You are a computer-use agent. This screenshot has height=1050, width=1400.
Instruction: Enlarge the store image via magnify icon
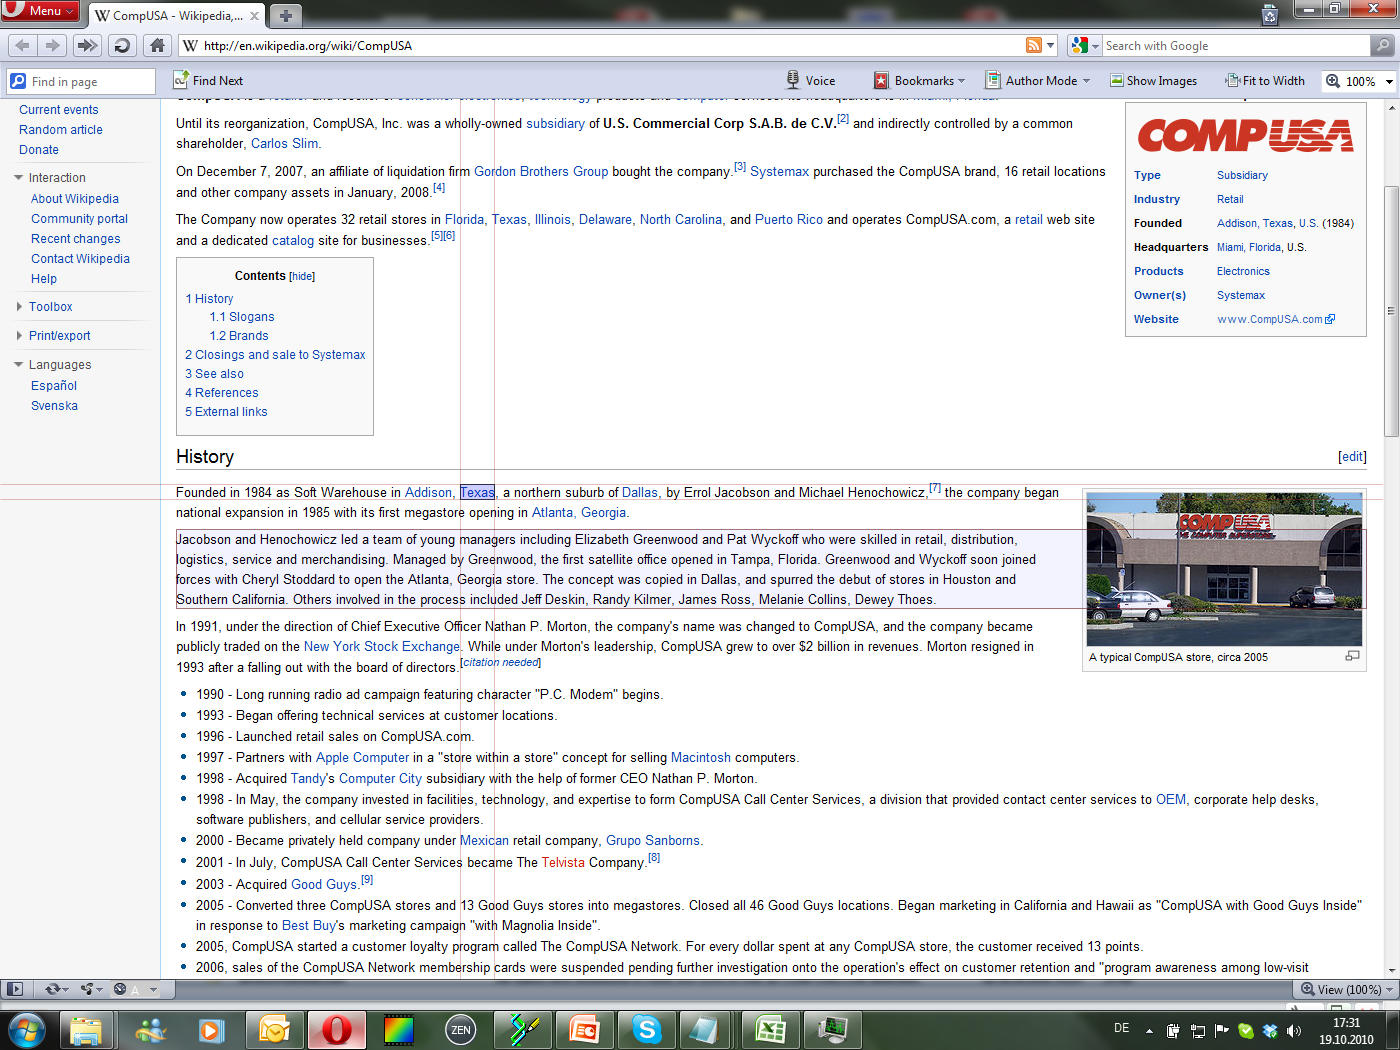point(1353,656)
